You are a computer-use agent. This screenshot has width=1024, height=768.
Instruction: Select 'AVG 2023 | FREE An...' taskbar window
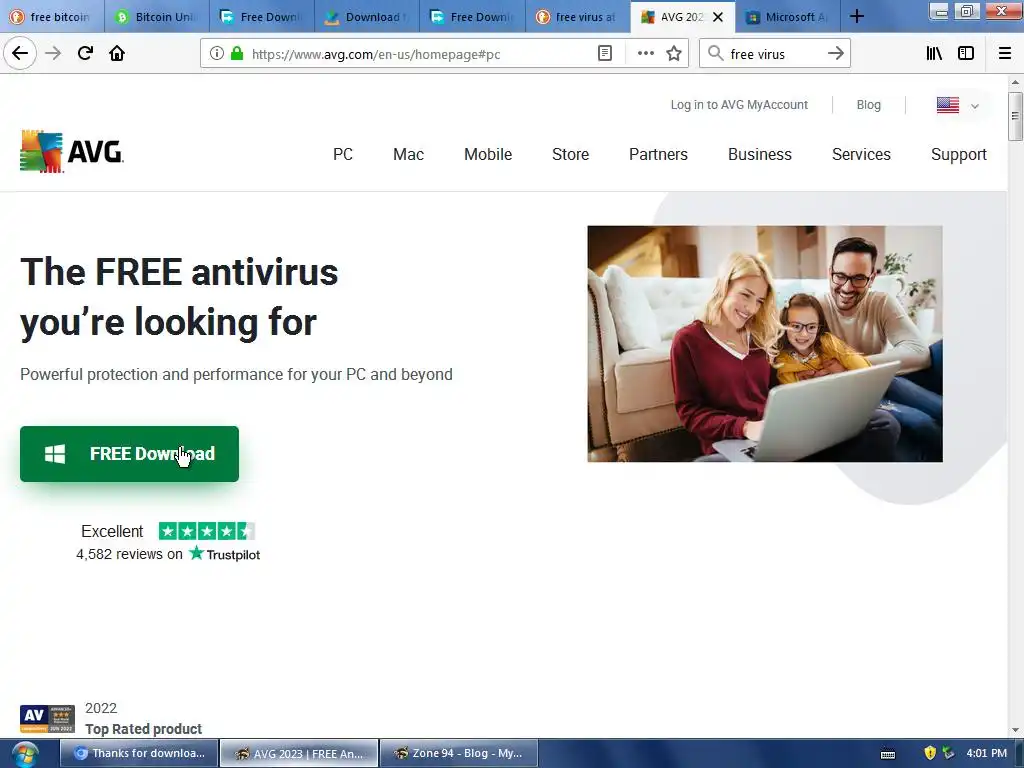(x=299, y=753)
